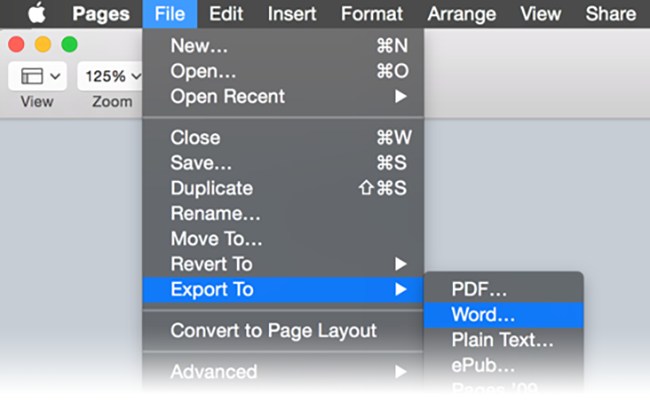Export document as Plain Text…
650x413 pixels.
(x=504, y=340)
